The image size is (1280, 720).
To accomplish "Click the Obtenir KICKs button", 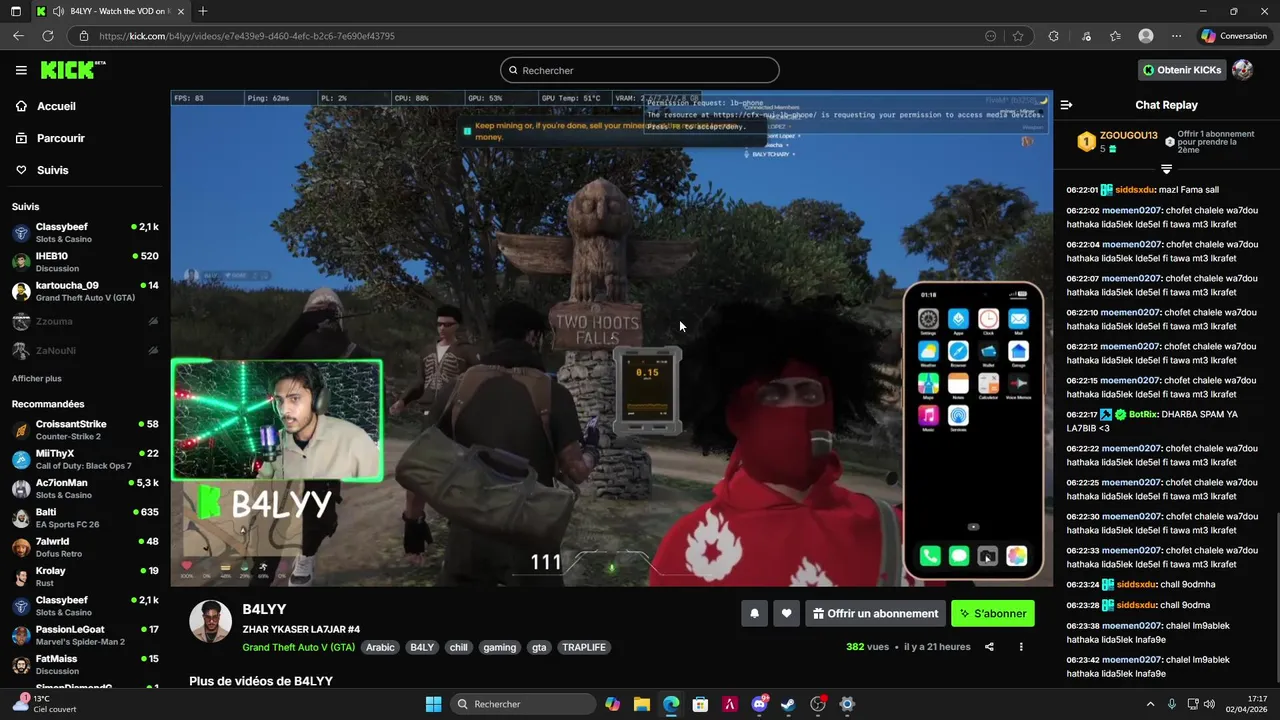I will [x=1182, y=70].
